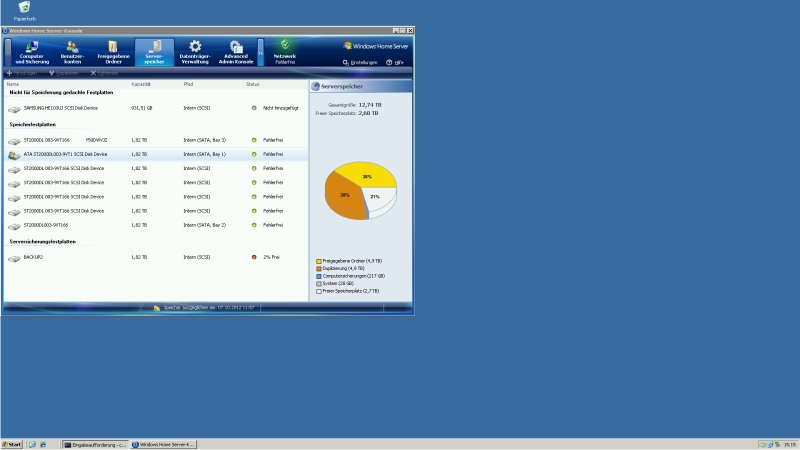Viewport: 800px width, 450px height.
Task: Switch to Eingabeaufforderung taskbar window
Action: [x=94, y=444]
